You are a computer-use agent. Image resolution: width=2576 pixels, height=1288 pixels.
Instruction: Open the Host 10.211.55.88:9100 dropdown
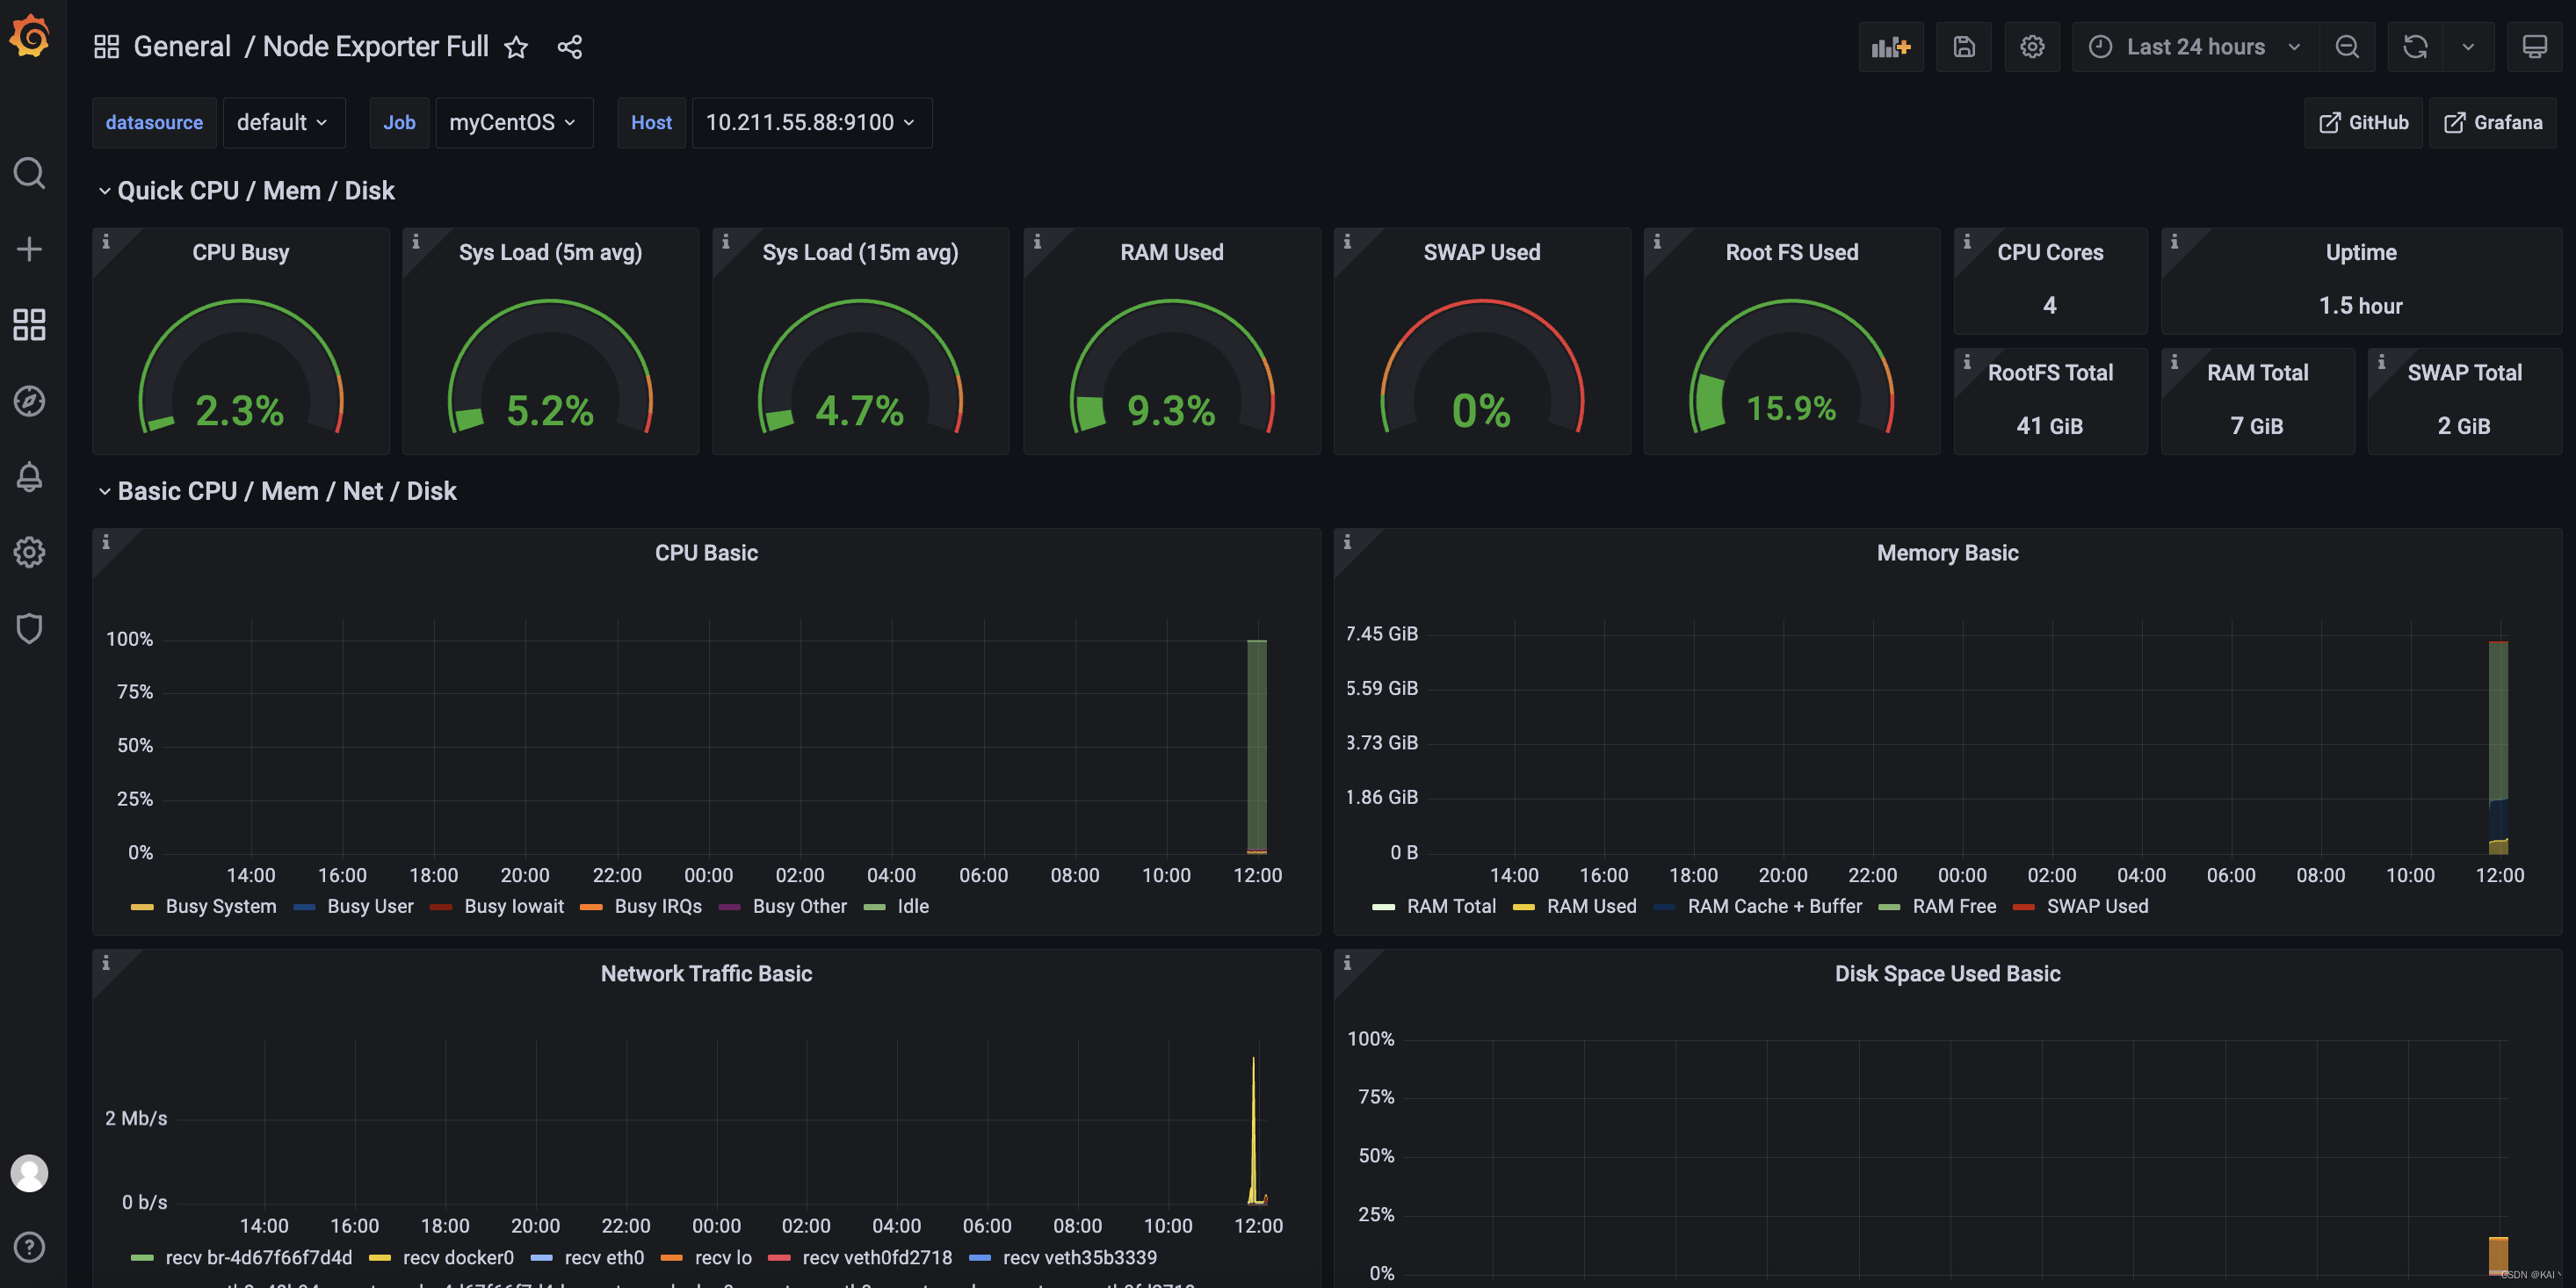(811, 123)
